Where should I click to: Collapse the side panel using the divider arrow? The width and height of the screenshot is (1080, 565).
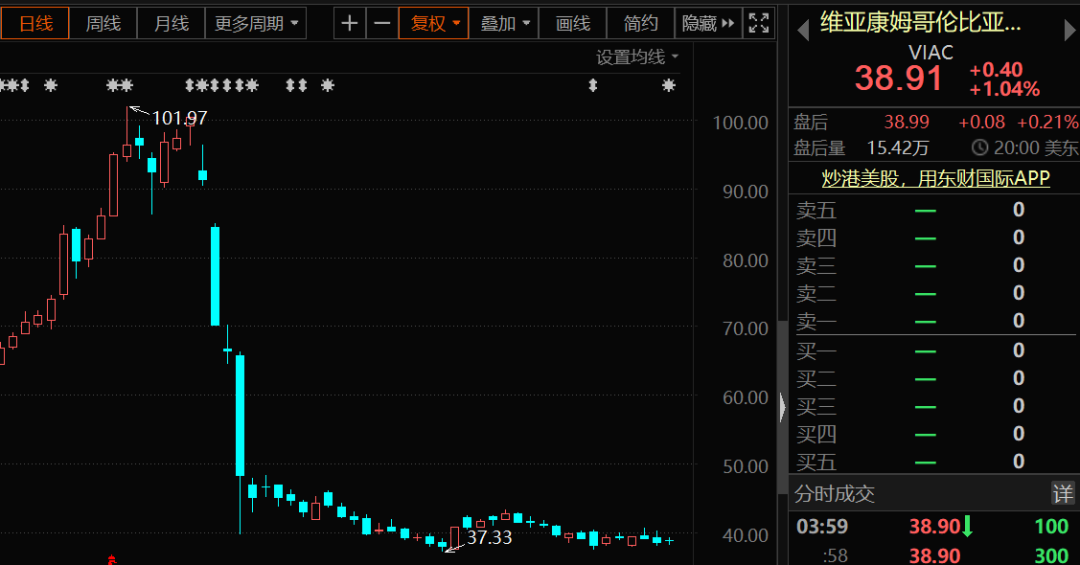[x=783, y=407]
